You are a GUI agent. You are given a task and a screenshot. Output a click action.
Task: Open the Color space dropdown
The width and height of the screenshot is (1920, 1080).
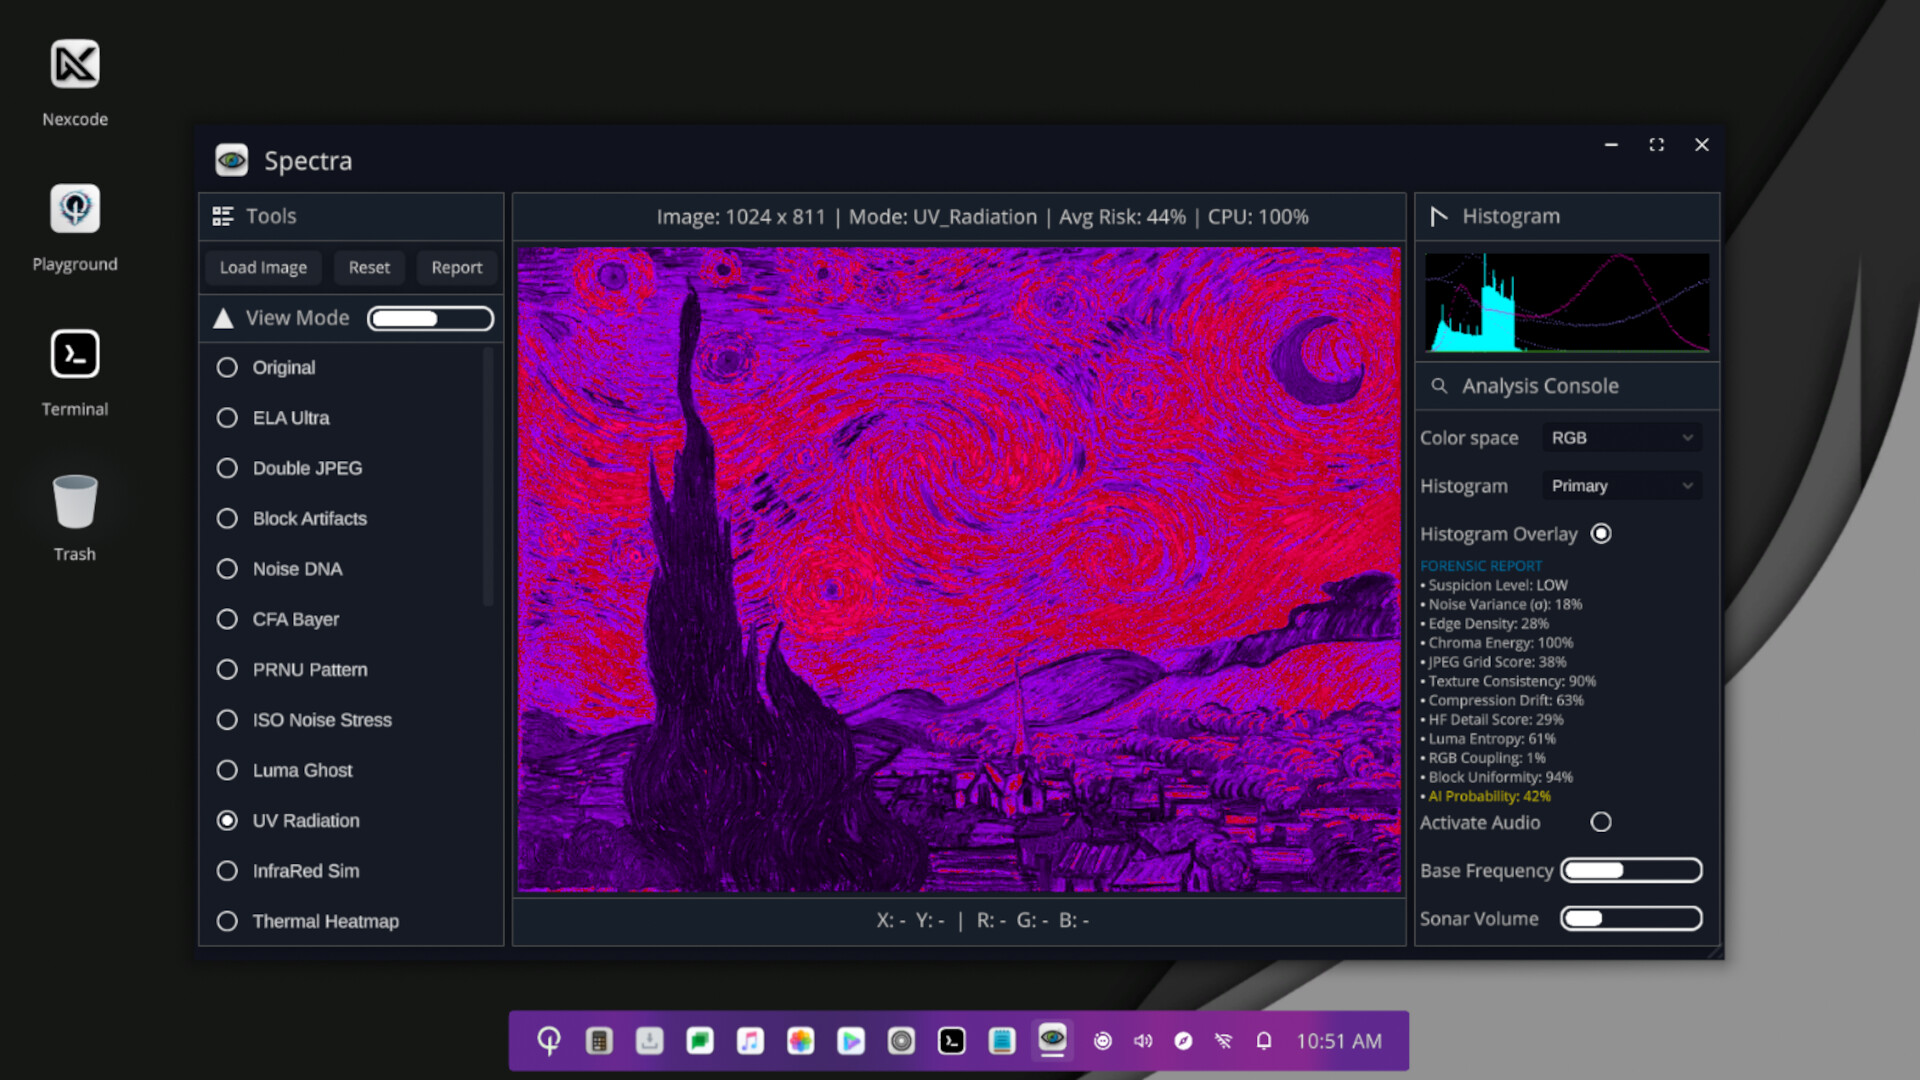[1621, 437]
